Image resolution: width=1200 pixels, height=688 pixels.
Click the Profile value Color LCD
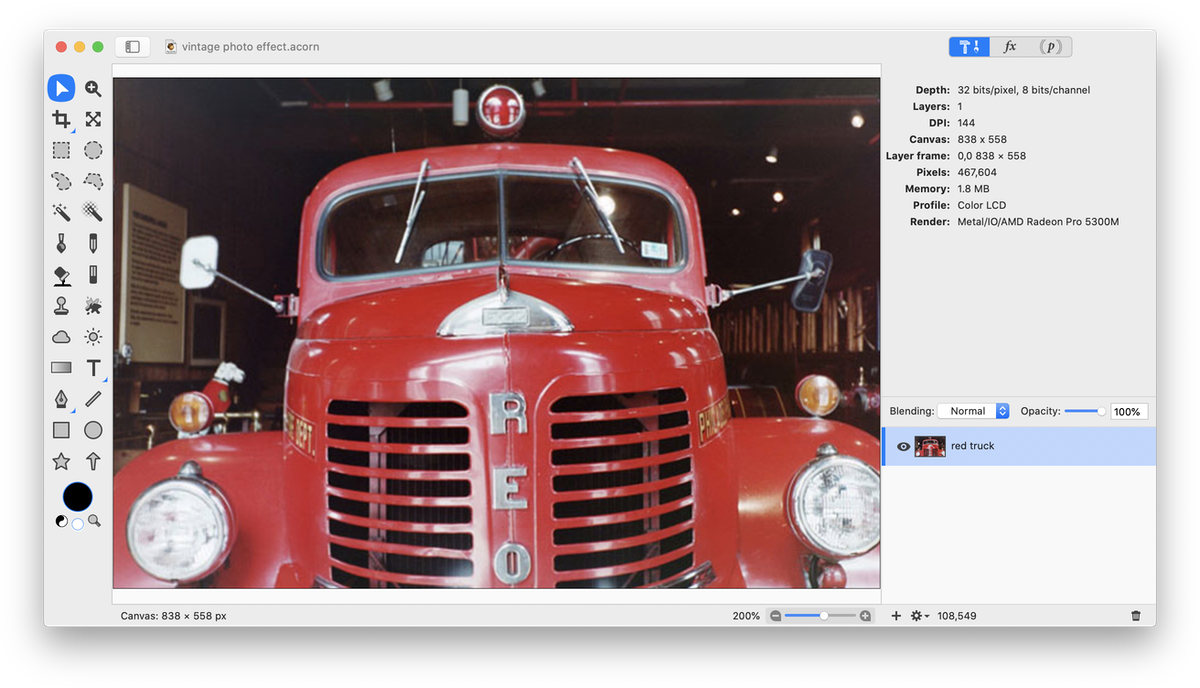coord(981,205)
